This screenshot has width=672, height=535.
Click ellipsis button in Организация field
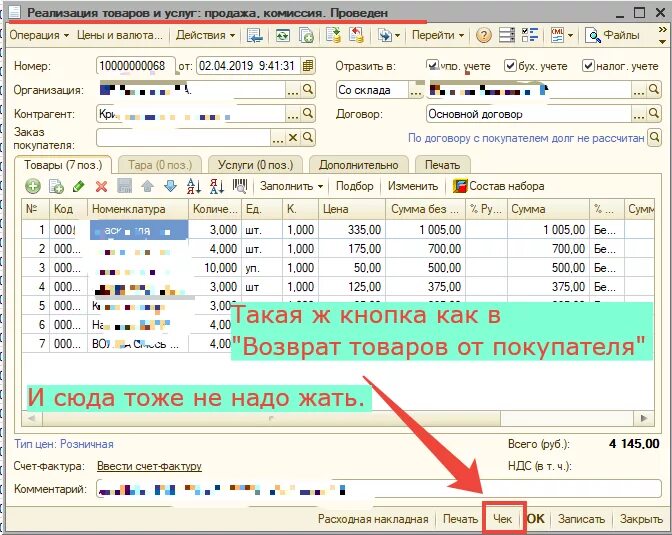point(293,90)
